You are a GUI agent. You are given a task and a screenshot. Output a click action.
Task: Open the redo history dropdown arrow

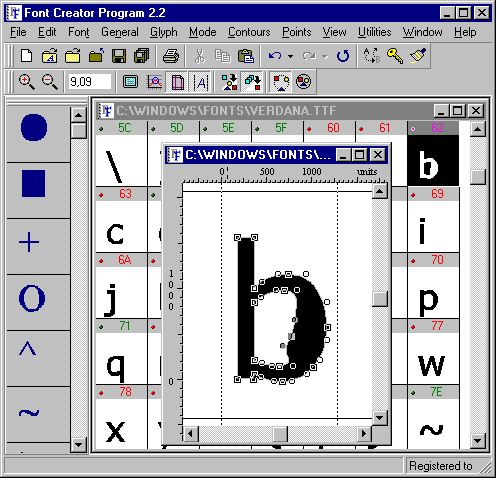pos(325,56)
